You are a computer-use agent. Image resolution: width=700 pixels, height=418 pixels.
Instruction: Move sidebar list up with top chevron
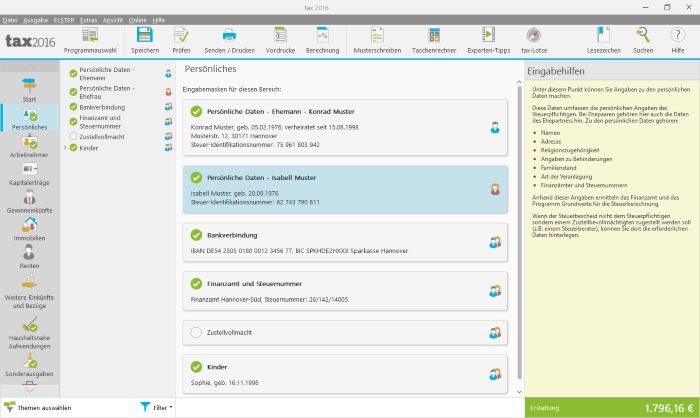point(29,67)
